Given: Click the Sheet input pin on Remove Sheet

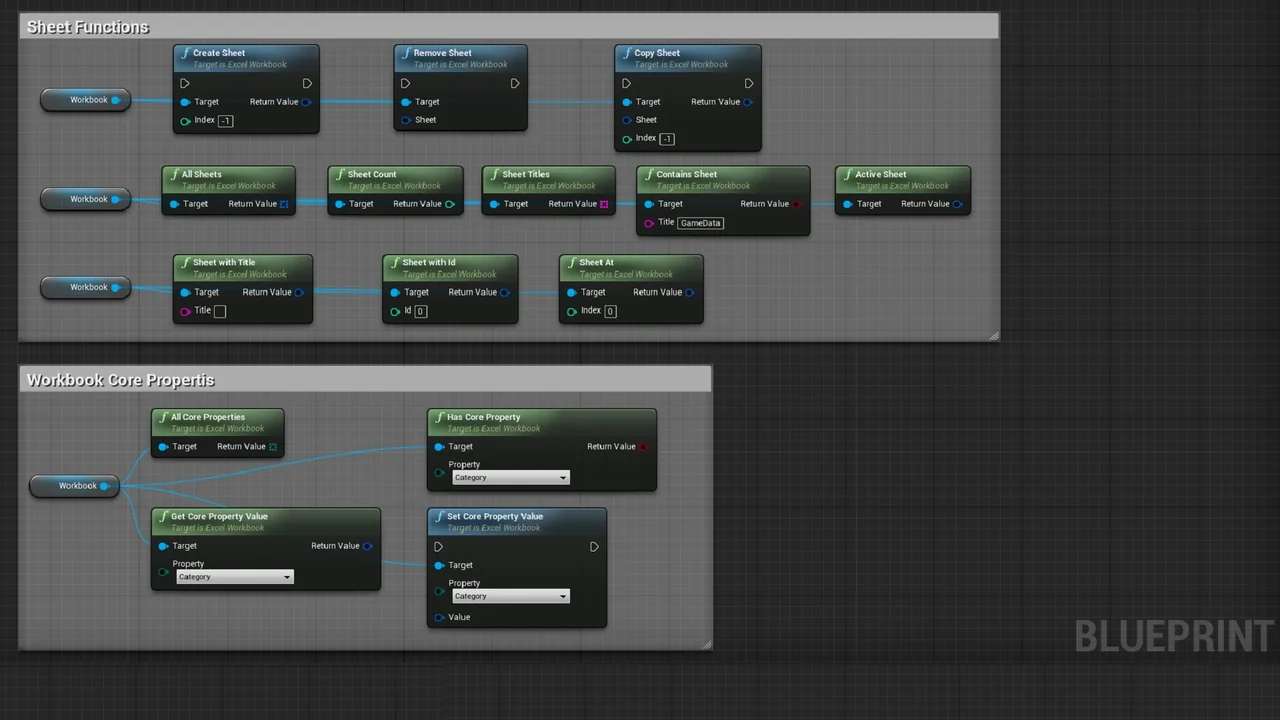Looking at the screenshot, I should pyautogui.click(x=406, y=120).
